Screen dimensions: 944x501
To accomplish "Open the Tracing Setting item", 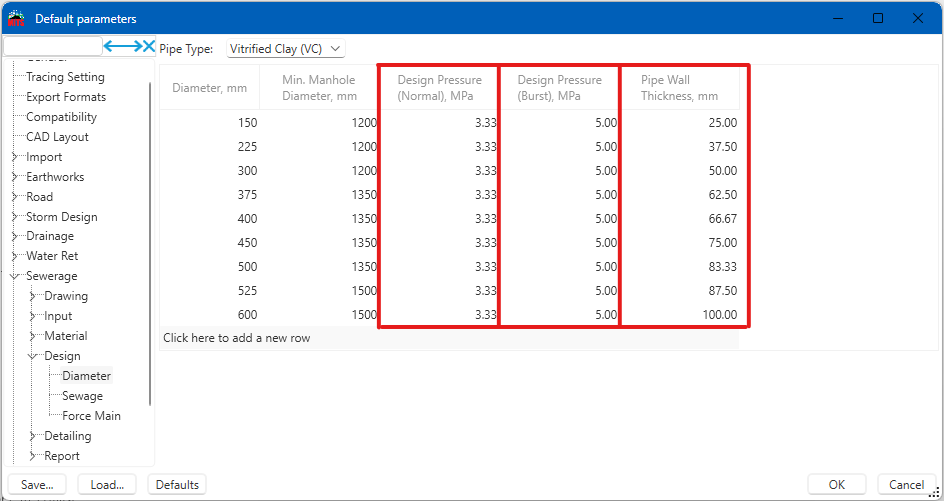I will click(65, 77).
